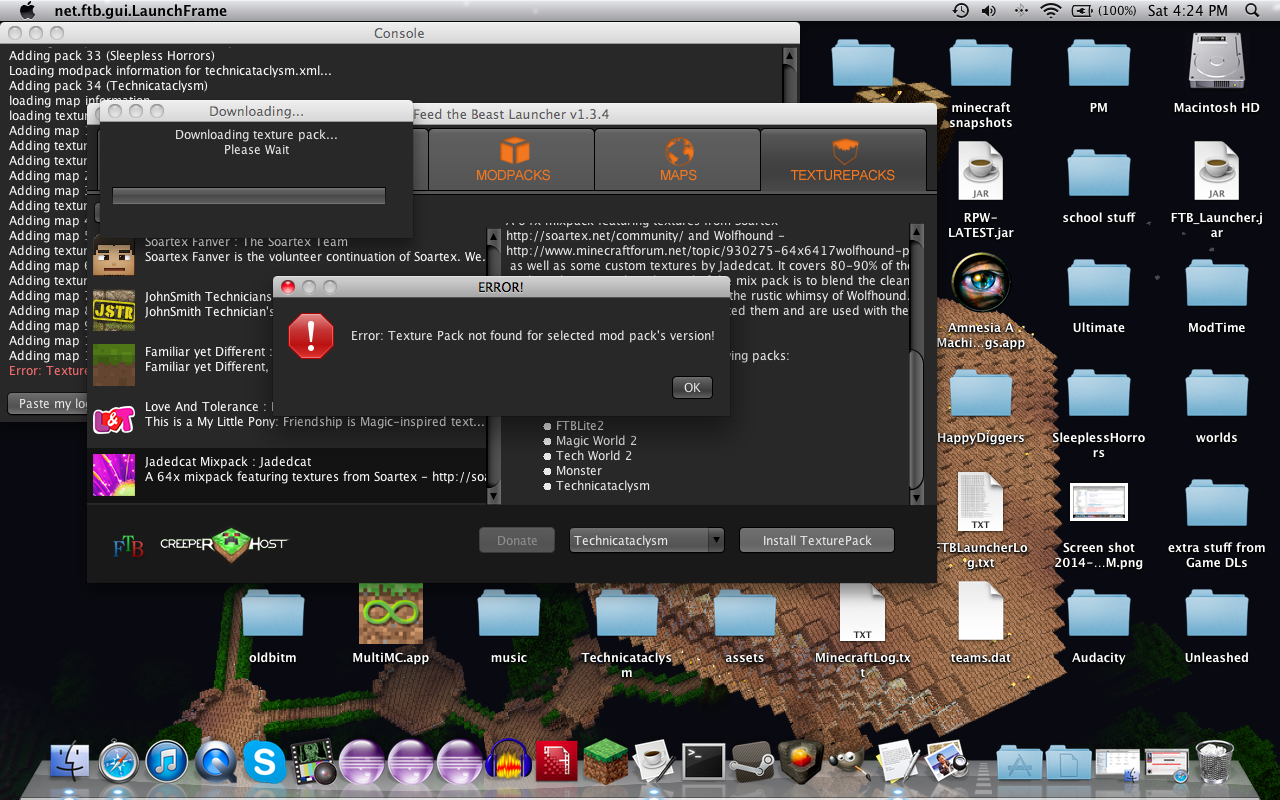Click the CreeperHost logo
The image size is (1280, 800).
point(224,543)
